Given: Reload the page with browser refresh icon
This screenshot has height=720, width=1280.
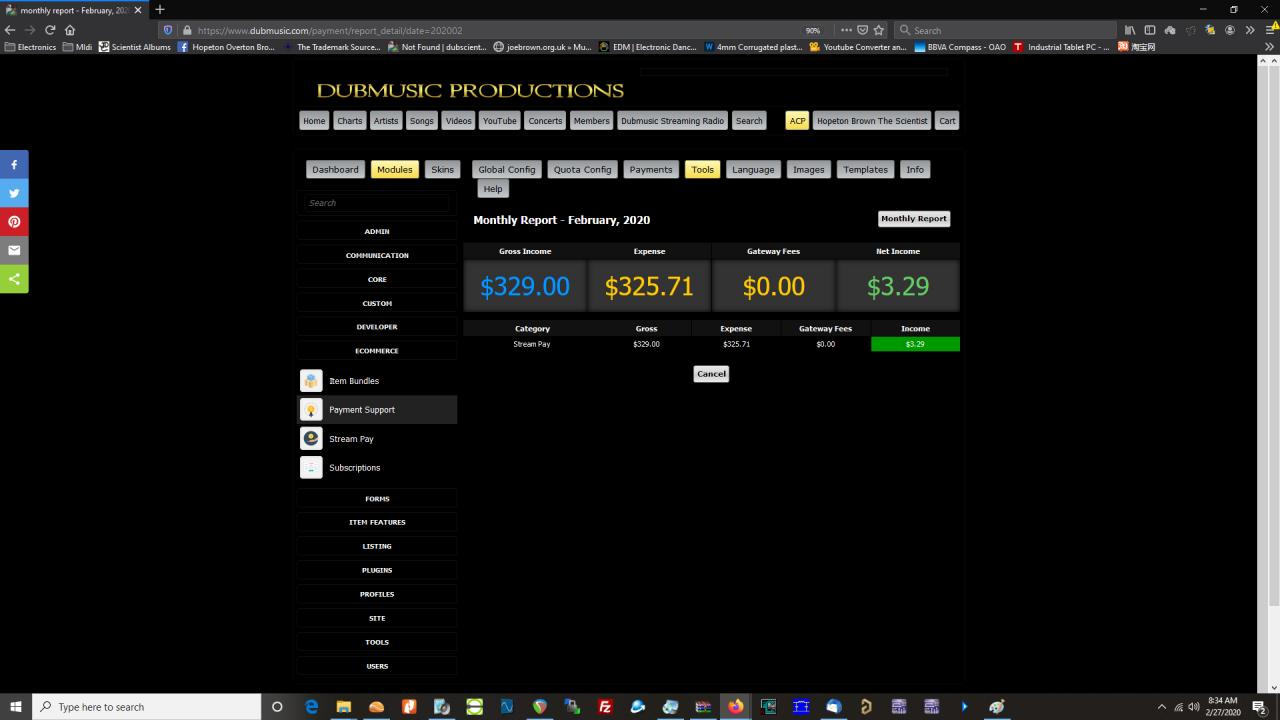Looking at the screenshot, I should (50, 30).
